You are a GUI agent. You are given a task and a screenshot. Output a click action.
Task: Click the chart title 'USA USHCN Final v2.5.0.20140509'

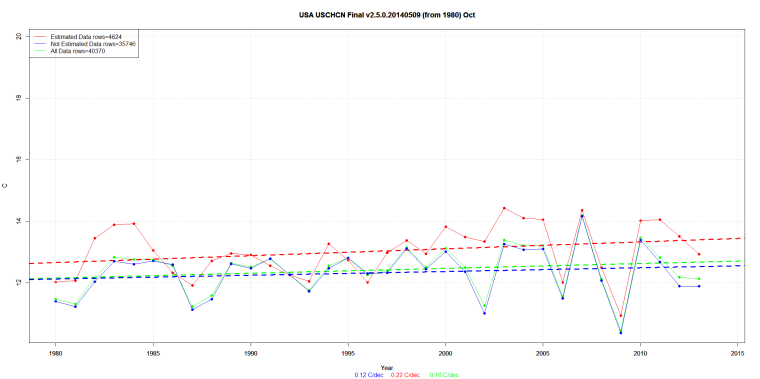387,16
